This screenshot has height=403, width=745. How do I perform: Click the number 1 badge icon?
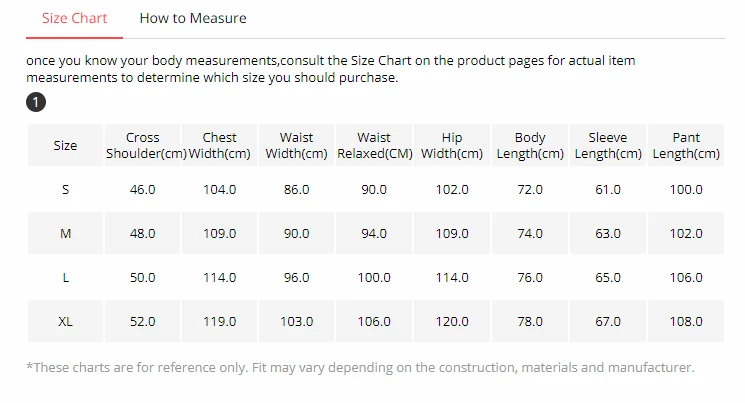tap(35, 102)
